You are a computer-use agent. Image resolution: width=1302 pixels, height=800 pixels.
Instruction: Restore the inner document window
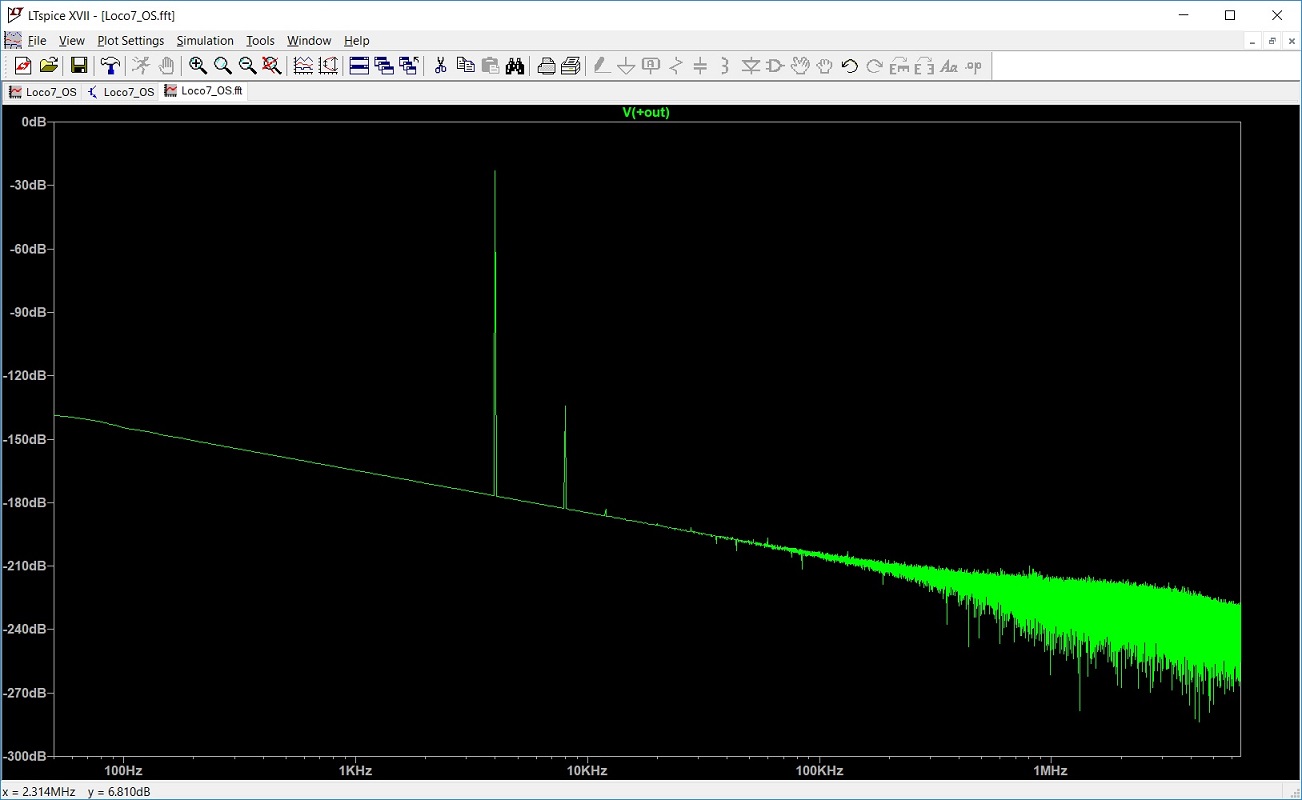click(x=1272, y=41)
